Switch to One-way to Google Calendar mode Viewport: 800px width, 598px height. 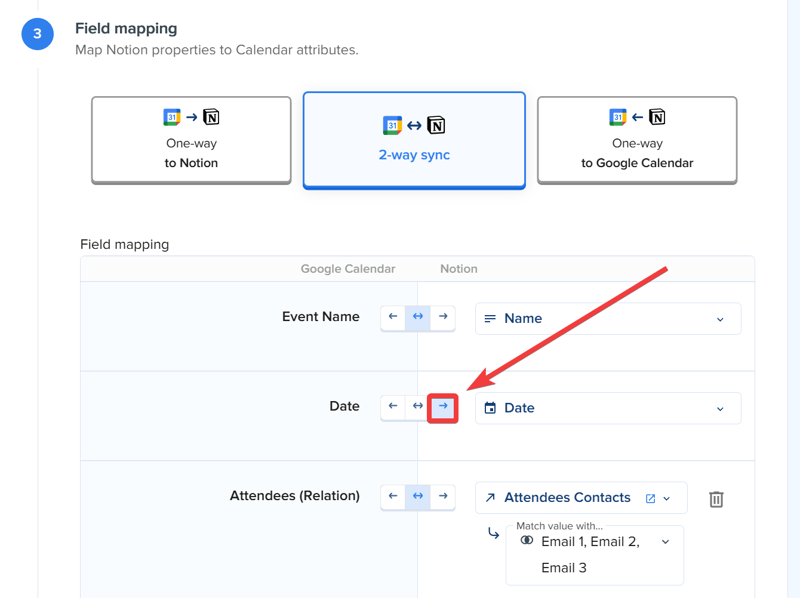pos(637,140)
